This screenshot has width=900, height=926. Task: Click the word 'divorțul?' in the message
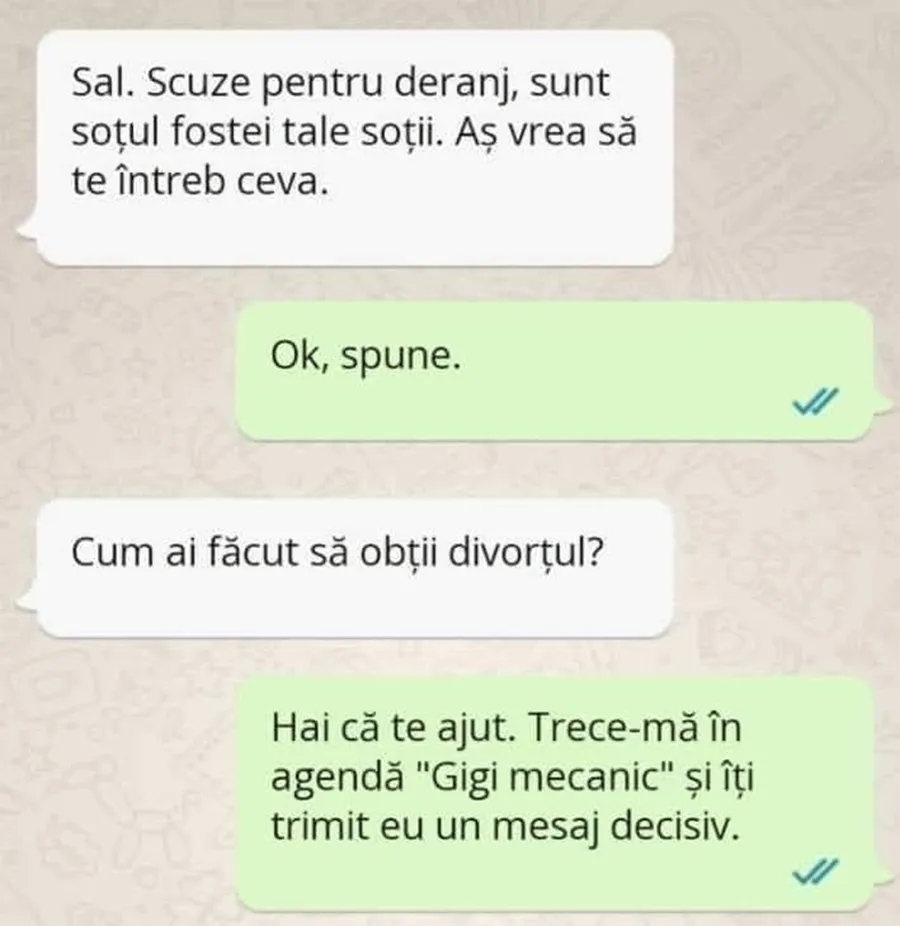point(526,553)
